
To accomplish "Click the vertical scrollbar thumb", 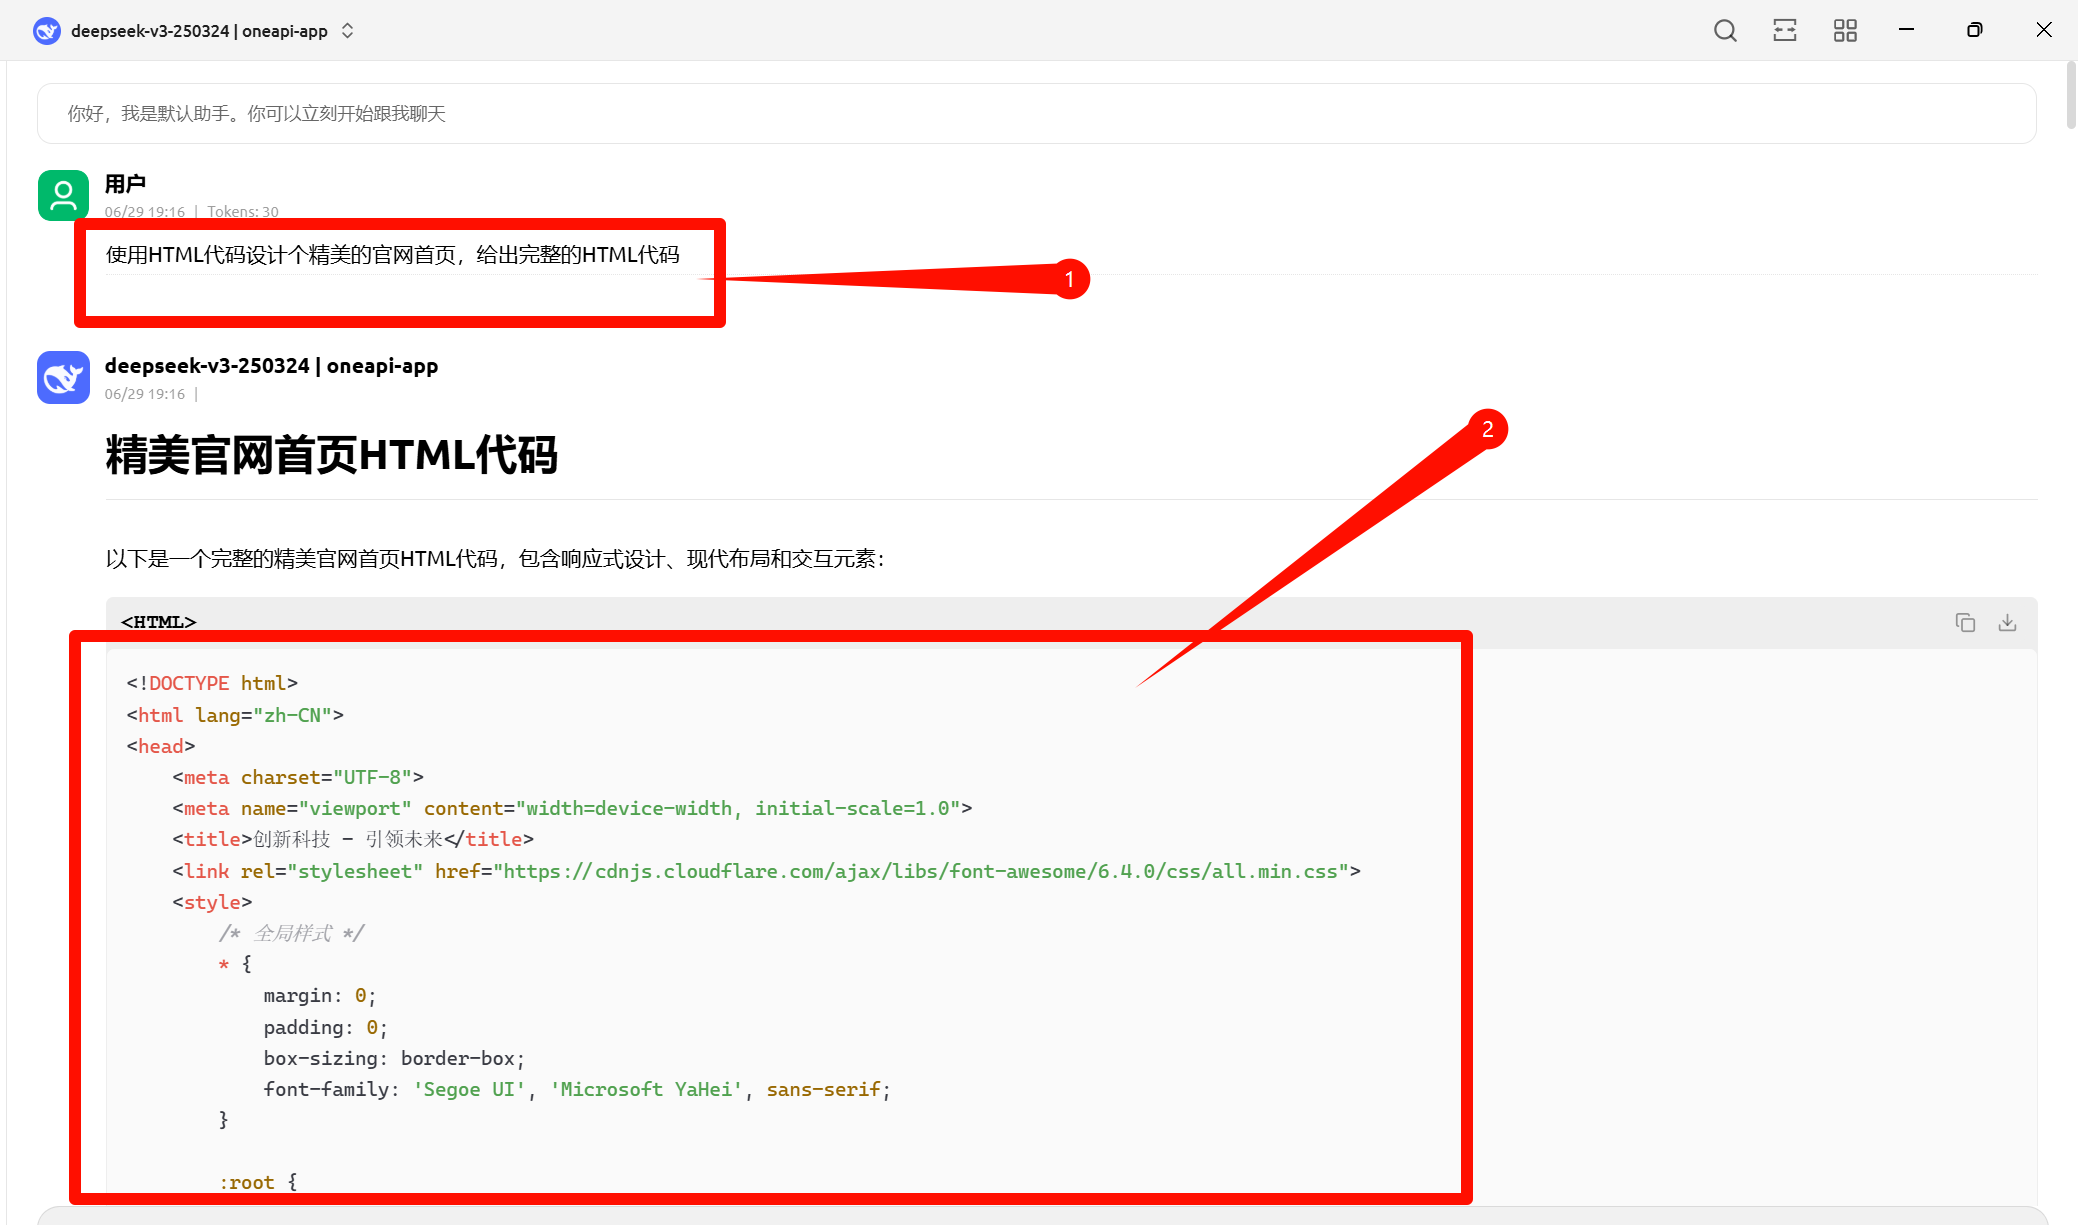I will tap(2071, 95).
